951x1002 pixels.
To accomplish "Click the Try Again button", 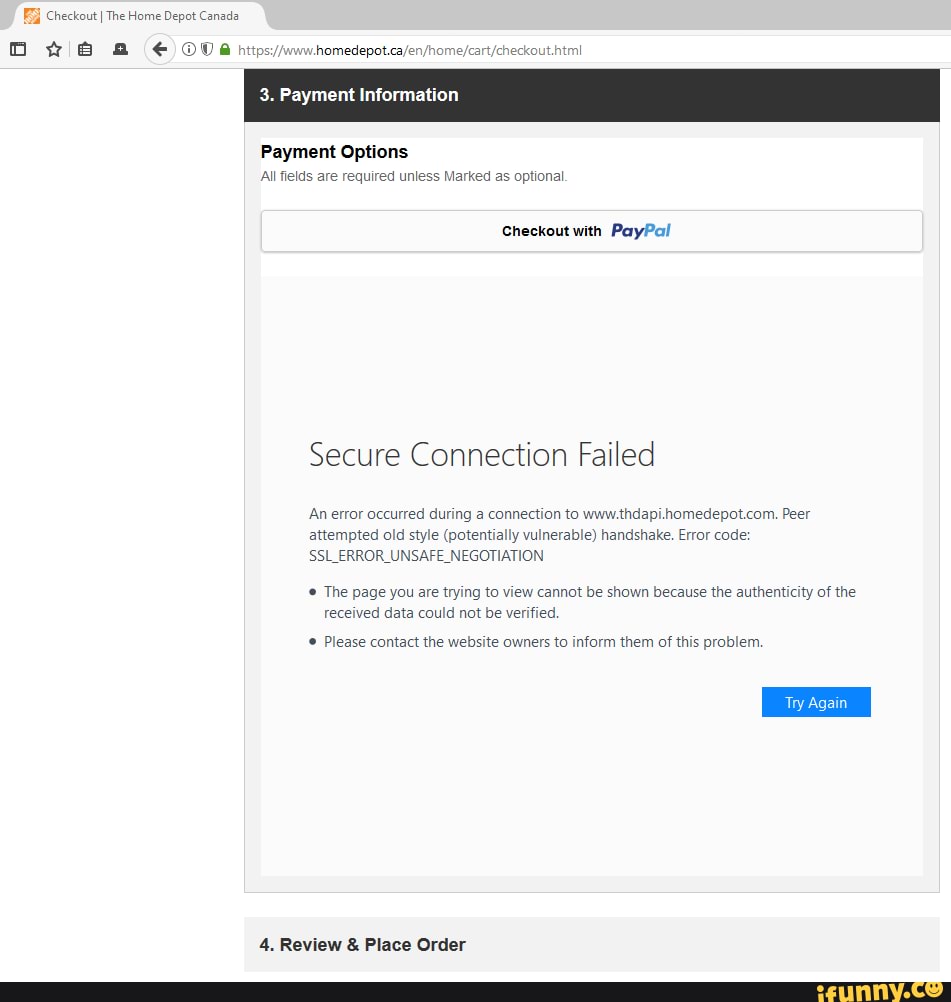I will (x=816, y=702).
